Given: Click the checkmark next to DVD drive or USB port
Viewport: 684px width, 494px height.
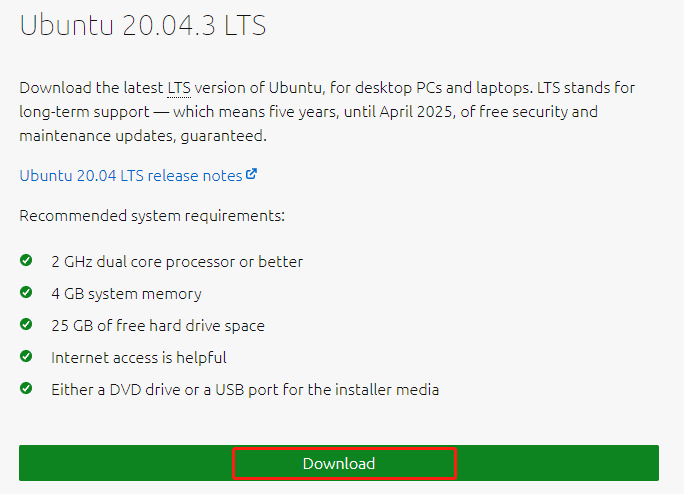Looking at the screenshot, I should (x=27, y=389).
